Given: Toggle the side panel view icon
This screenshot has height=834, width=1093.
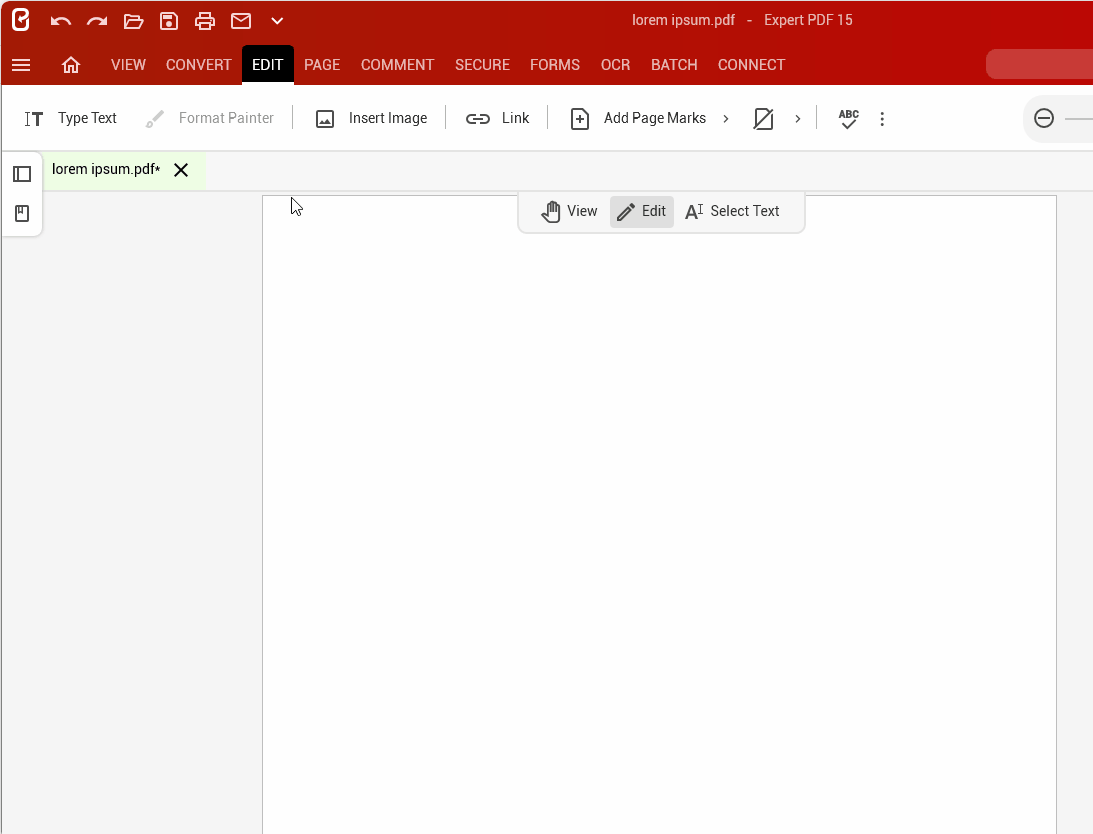Looking at the screenshot, I should pyautogui.click(x=22, y=174).
